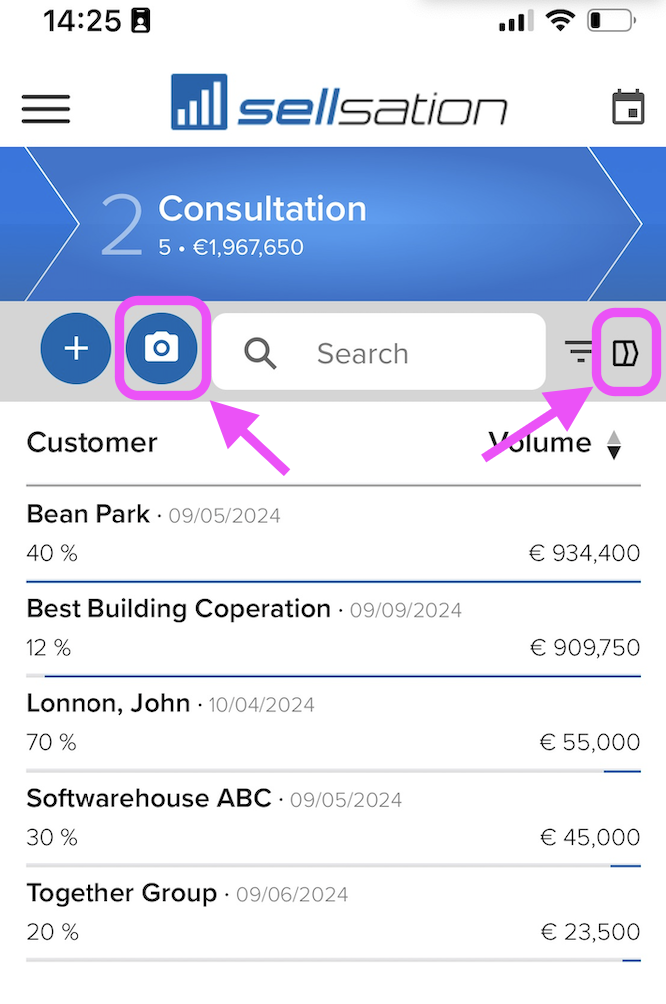
Task: Open the Bean Park deal
Action: point(333,533)
